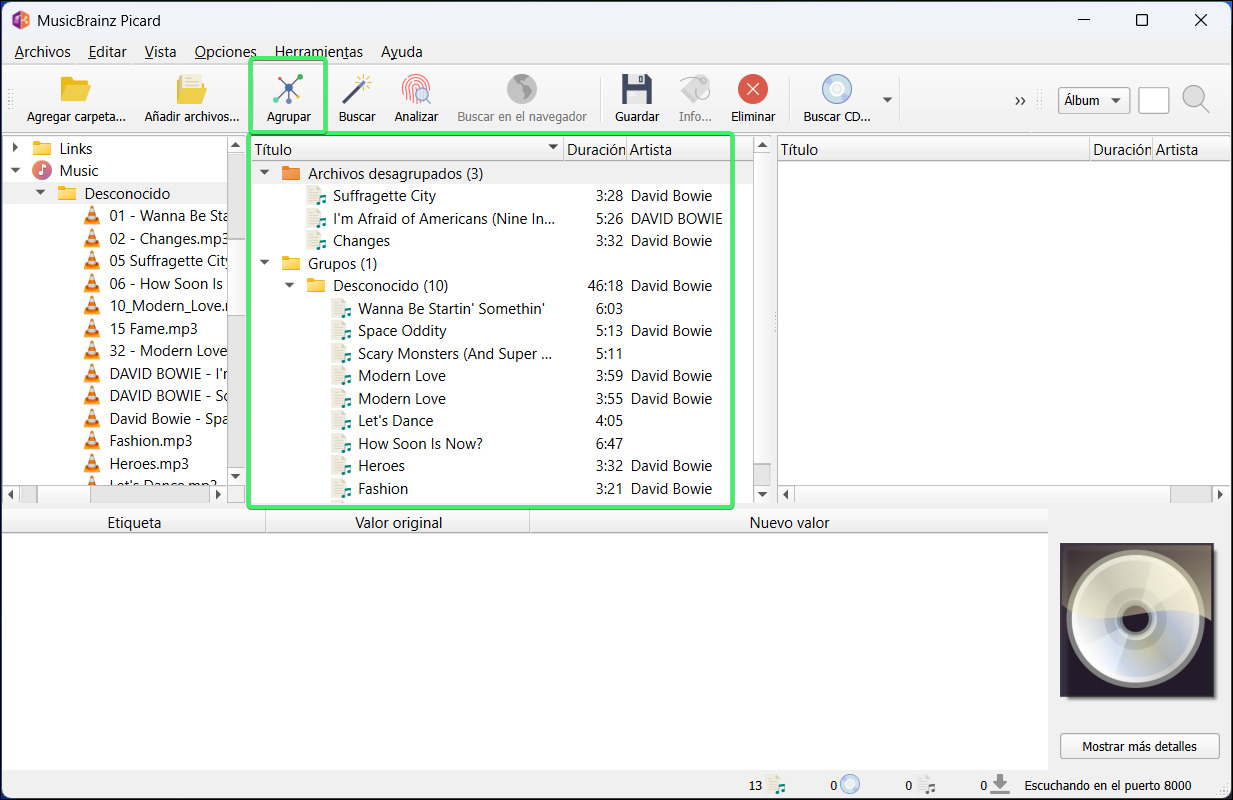Click the pending downloads arrow in status bar
The height and width of the screenshot is (800, 1233).
tap(999, 786)
